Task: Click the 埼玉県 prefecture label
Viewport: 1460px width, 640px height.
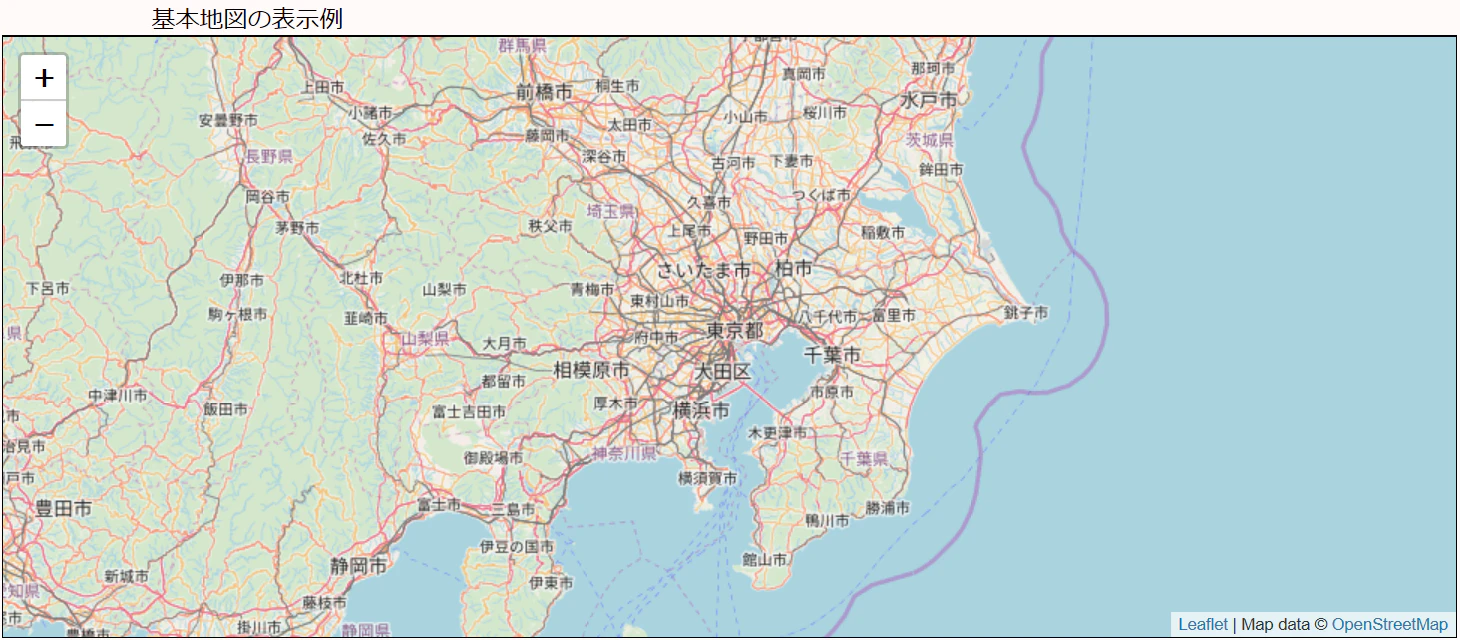Action: click(x=611, y=211)
